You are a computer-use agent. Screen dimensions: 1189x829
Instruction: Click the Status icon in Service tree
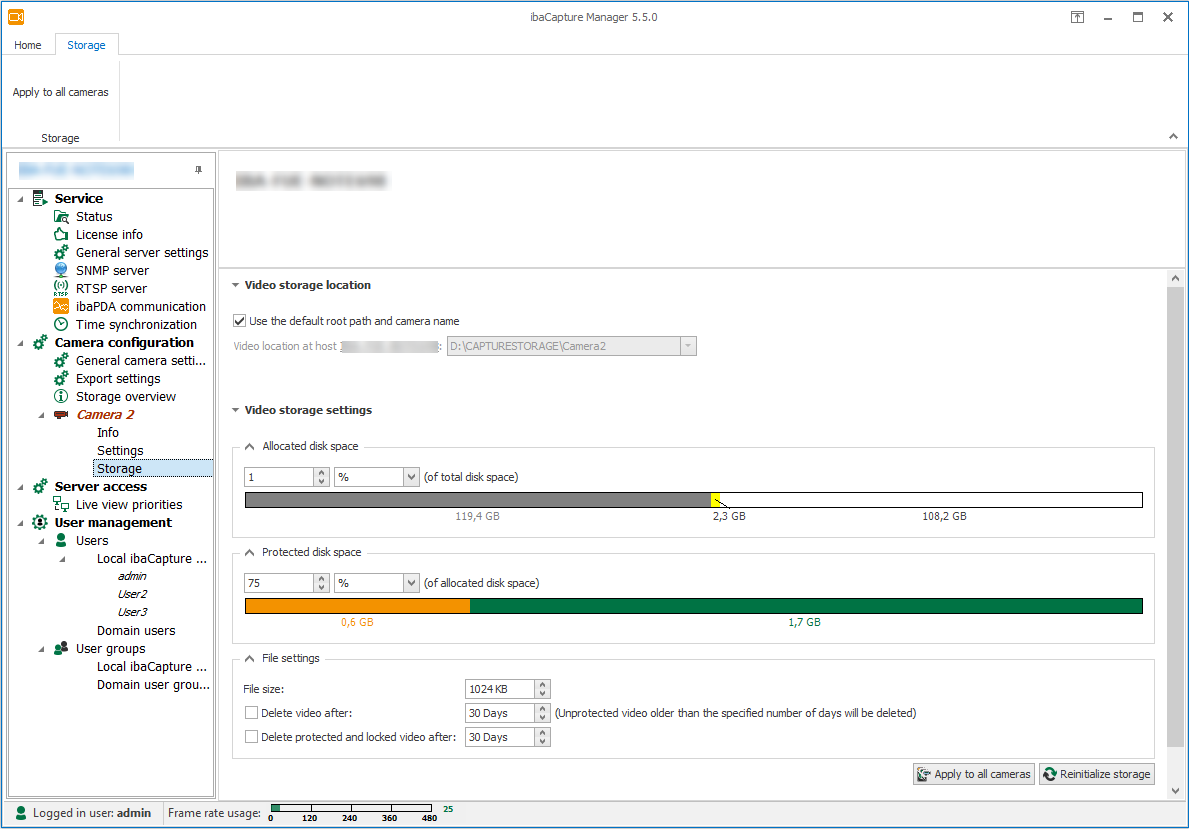point(61,217)
